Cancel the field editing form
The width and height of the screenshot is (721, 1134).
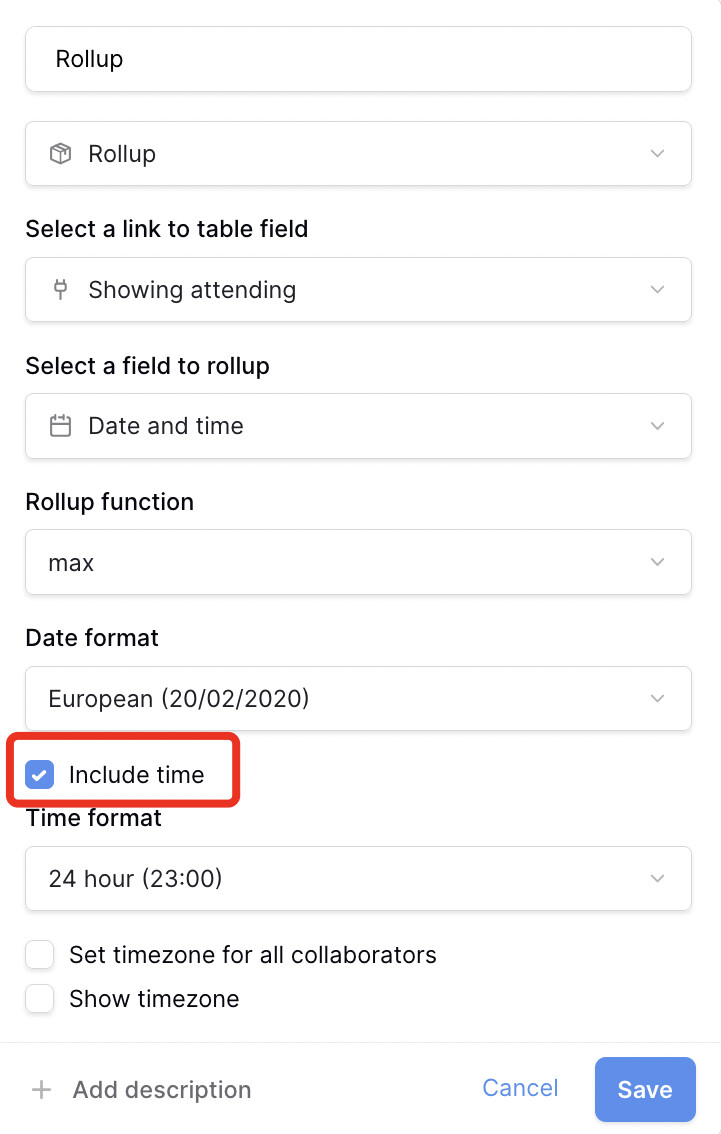520,1088
